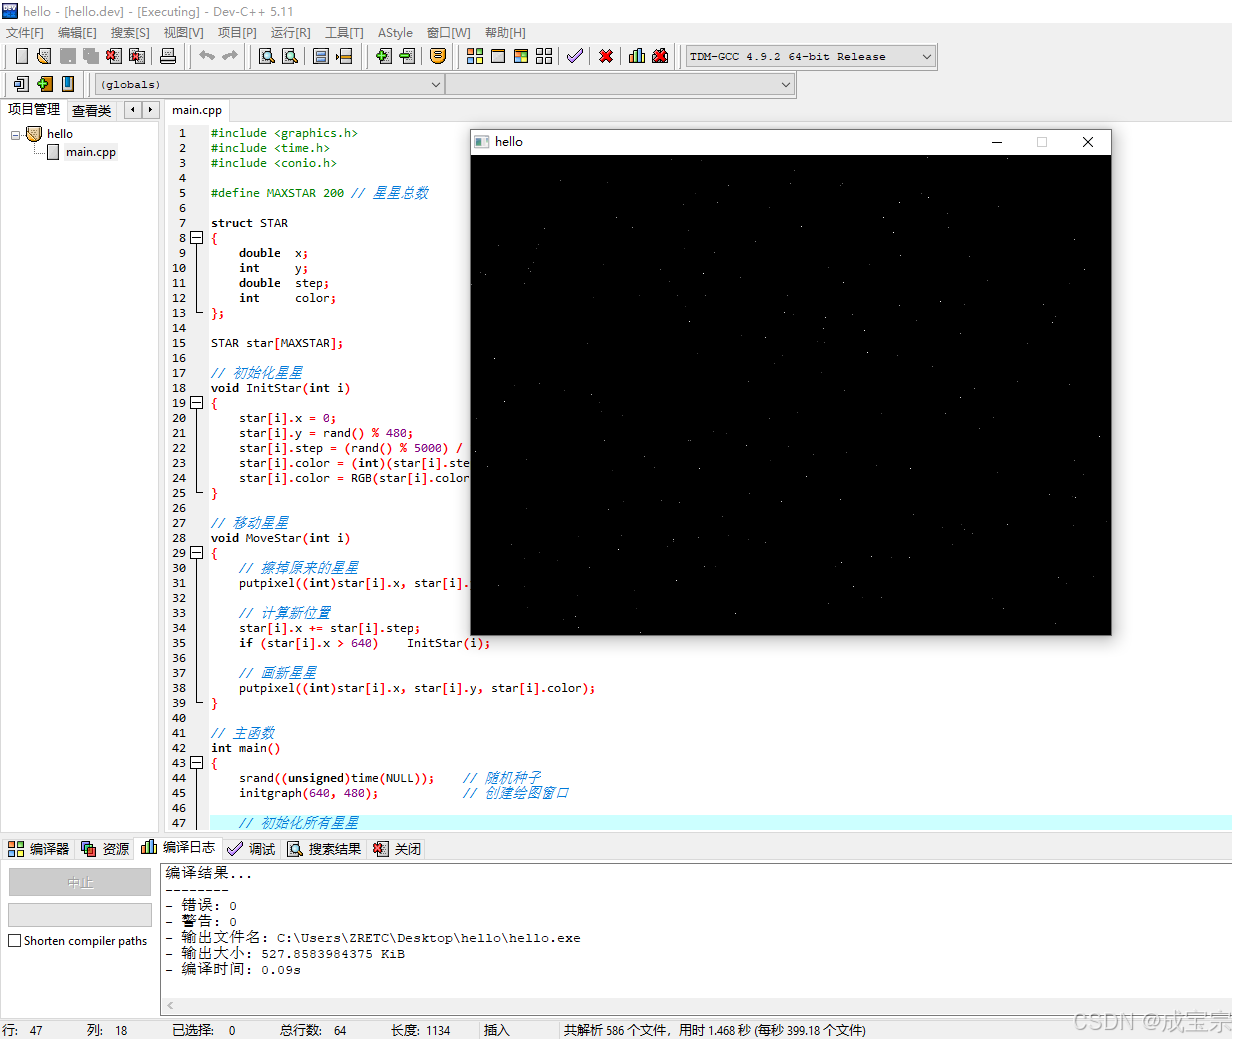Click the Debug checkmark toolbar icon
Image resolution: width=1236 pixels, height=1041 pixels.
pos(574,56)
